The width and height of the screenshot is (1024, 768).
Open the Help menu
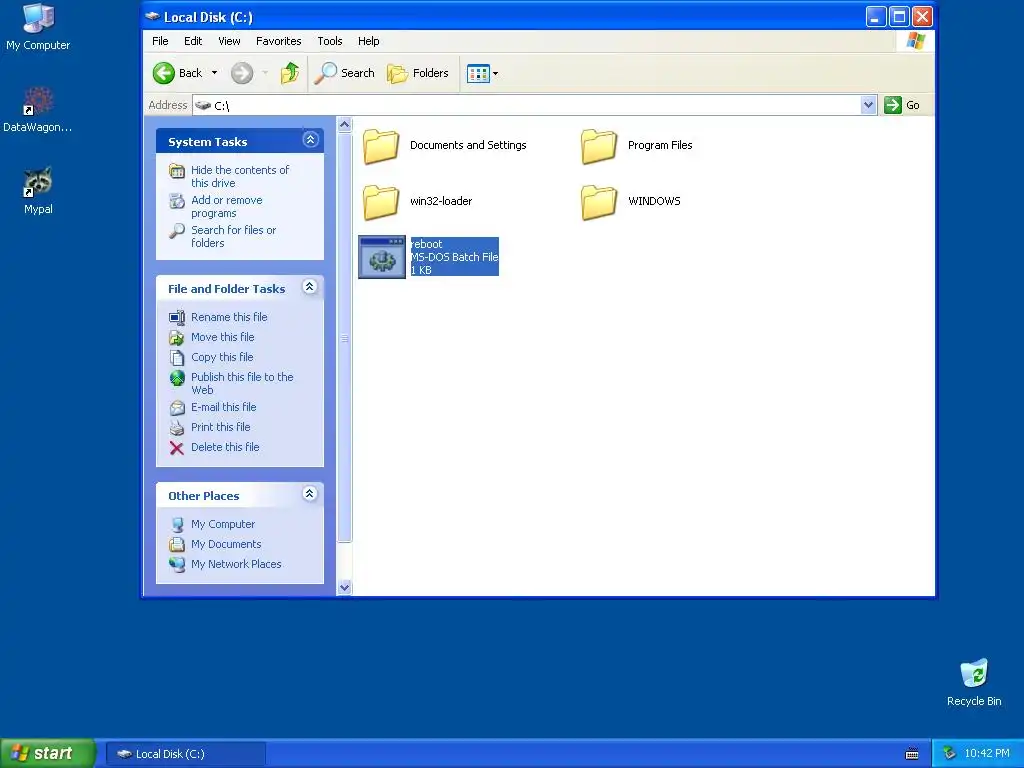[368, 41]
